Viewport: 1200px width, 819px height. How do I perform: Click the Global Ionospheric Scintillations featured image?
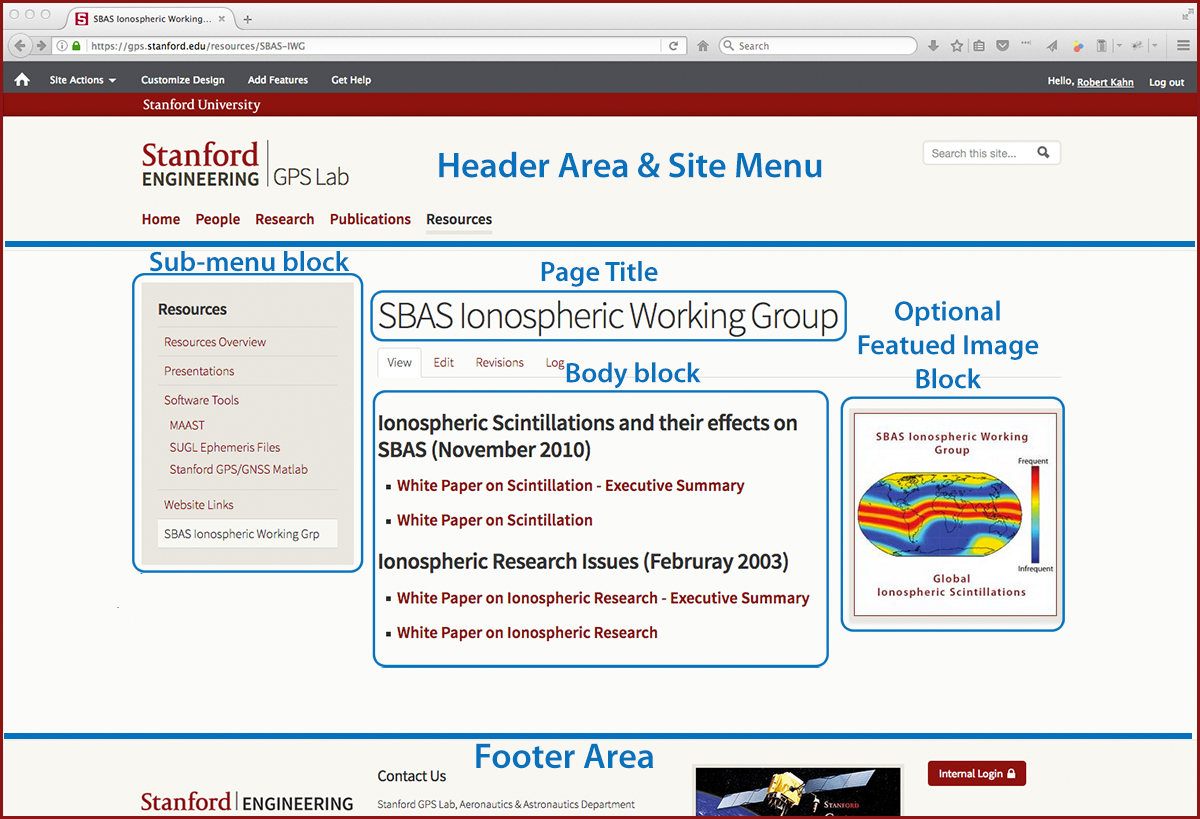(952, 515)
